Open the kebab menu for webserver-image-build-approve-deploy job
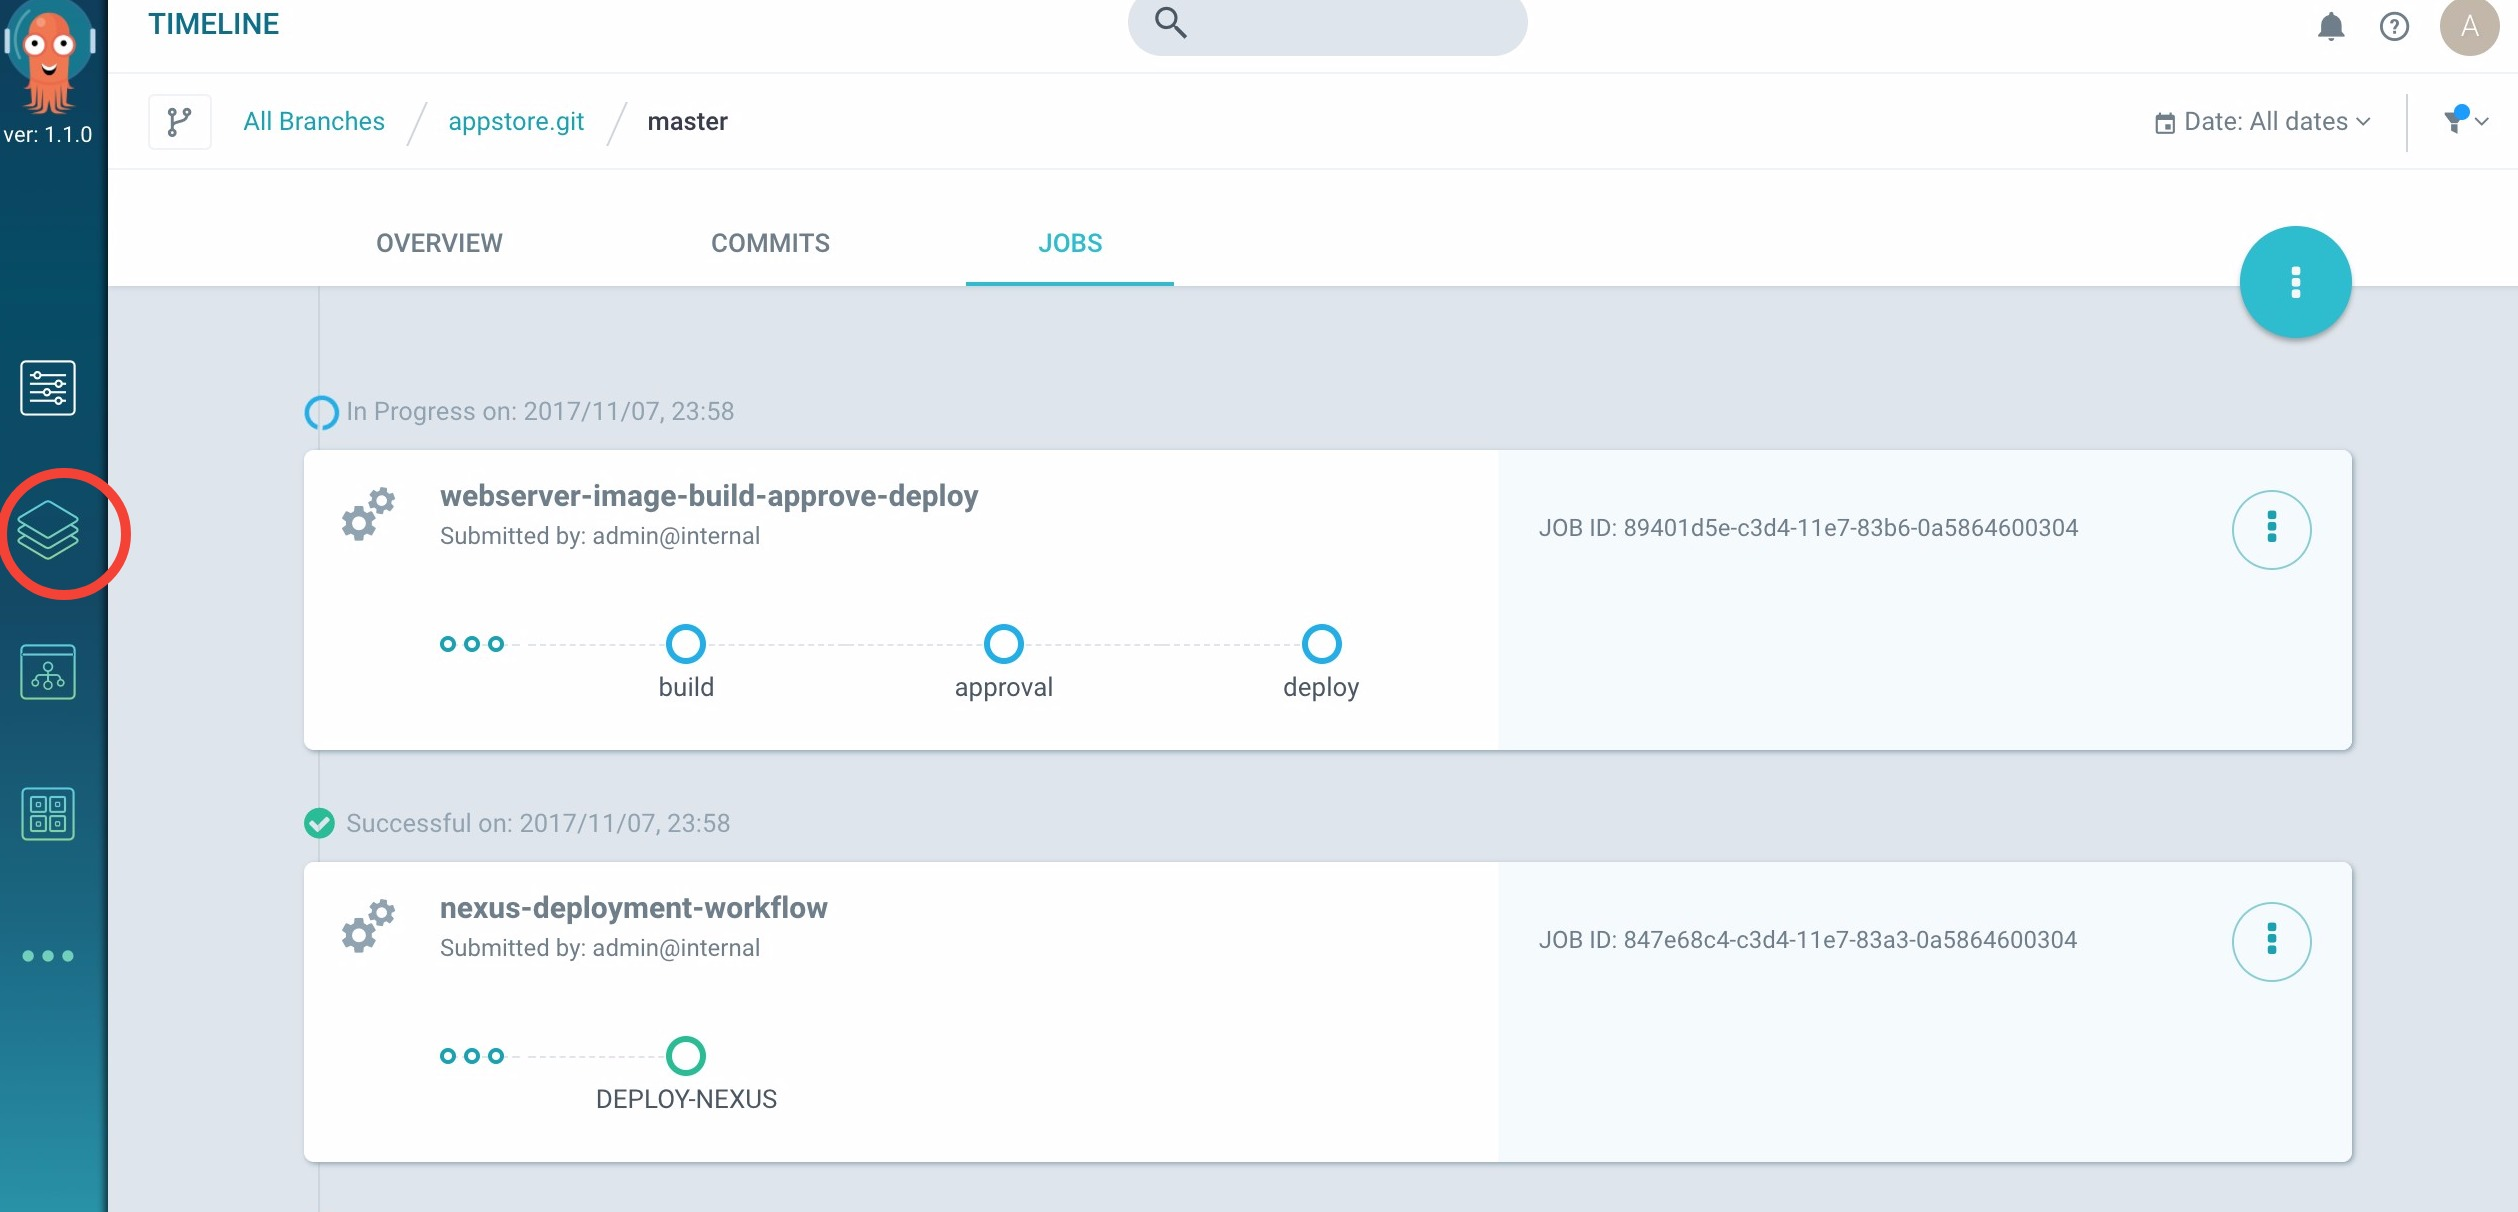 coord(2272,530)
